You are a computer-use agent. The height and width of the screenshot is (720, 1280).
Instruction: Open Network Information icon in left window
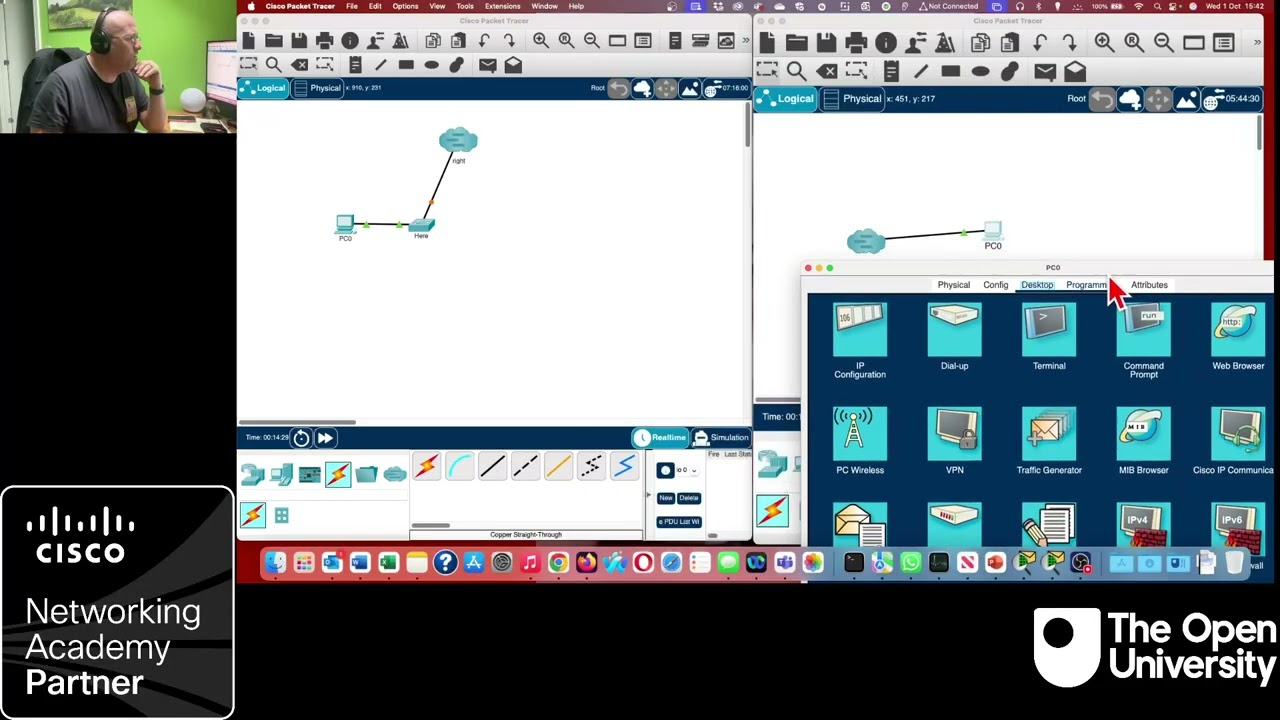click(x=350, y=41)
